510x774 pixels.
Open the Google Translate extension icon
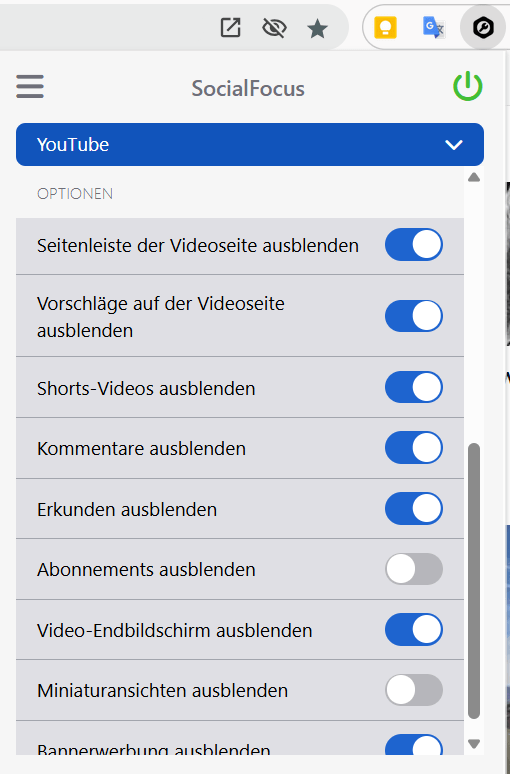pos(433,28)
